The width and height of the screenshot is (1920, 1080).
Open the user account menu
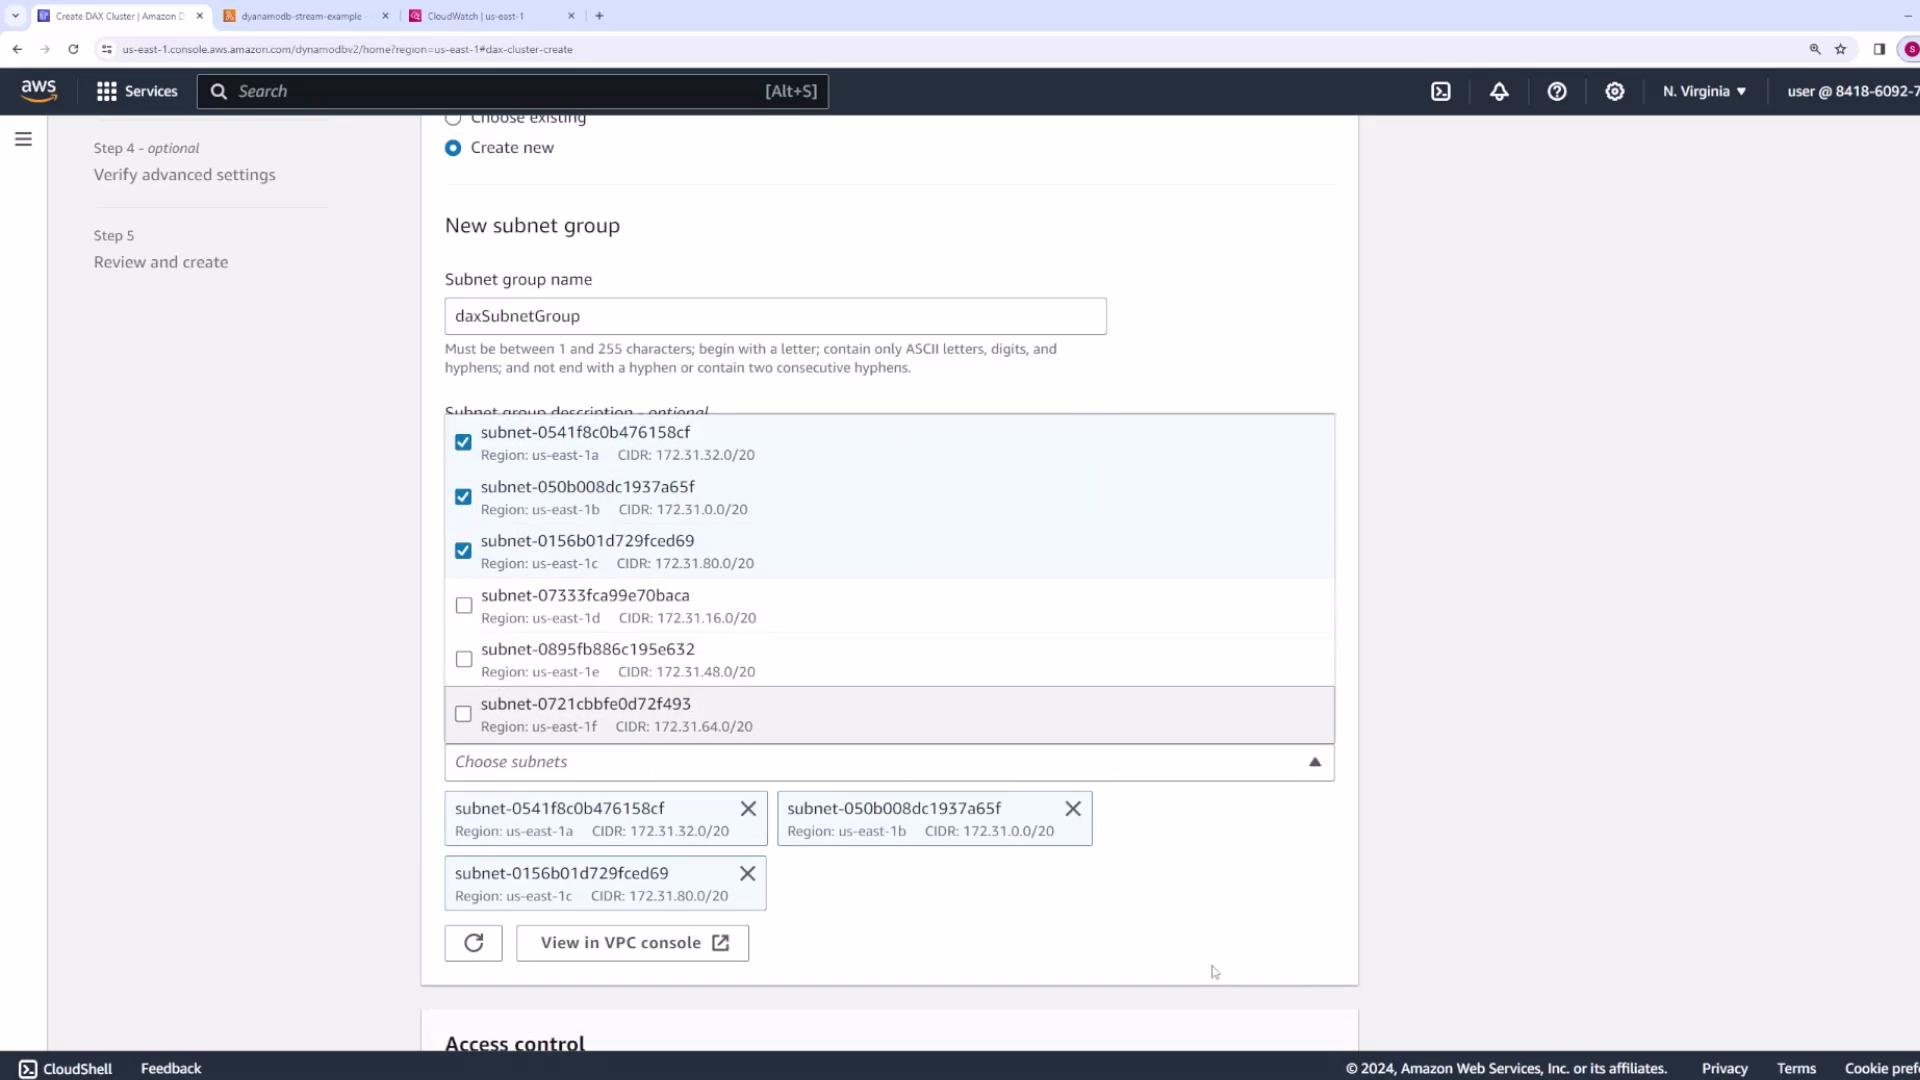click(1852, 91)
